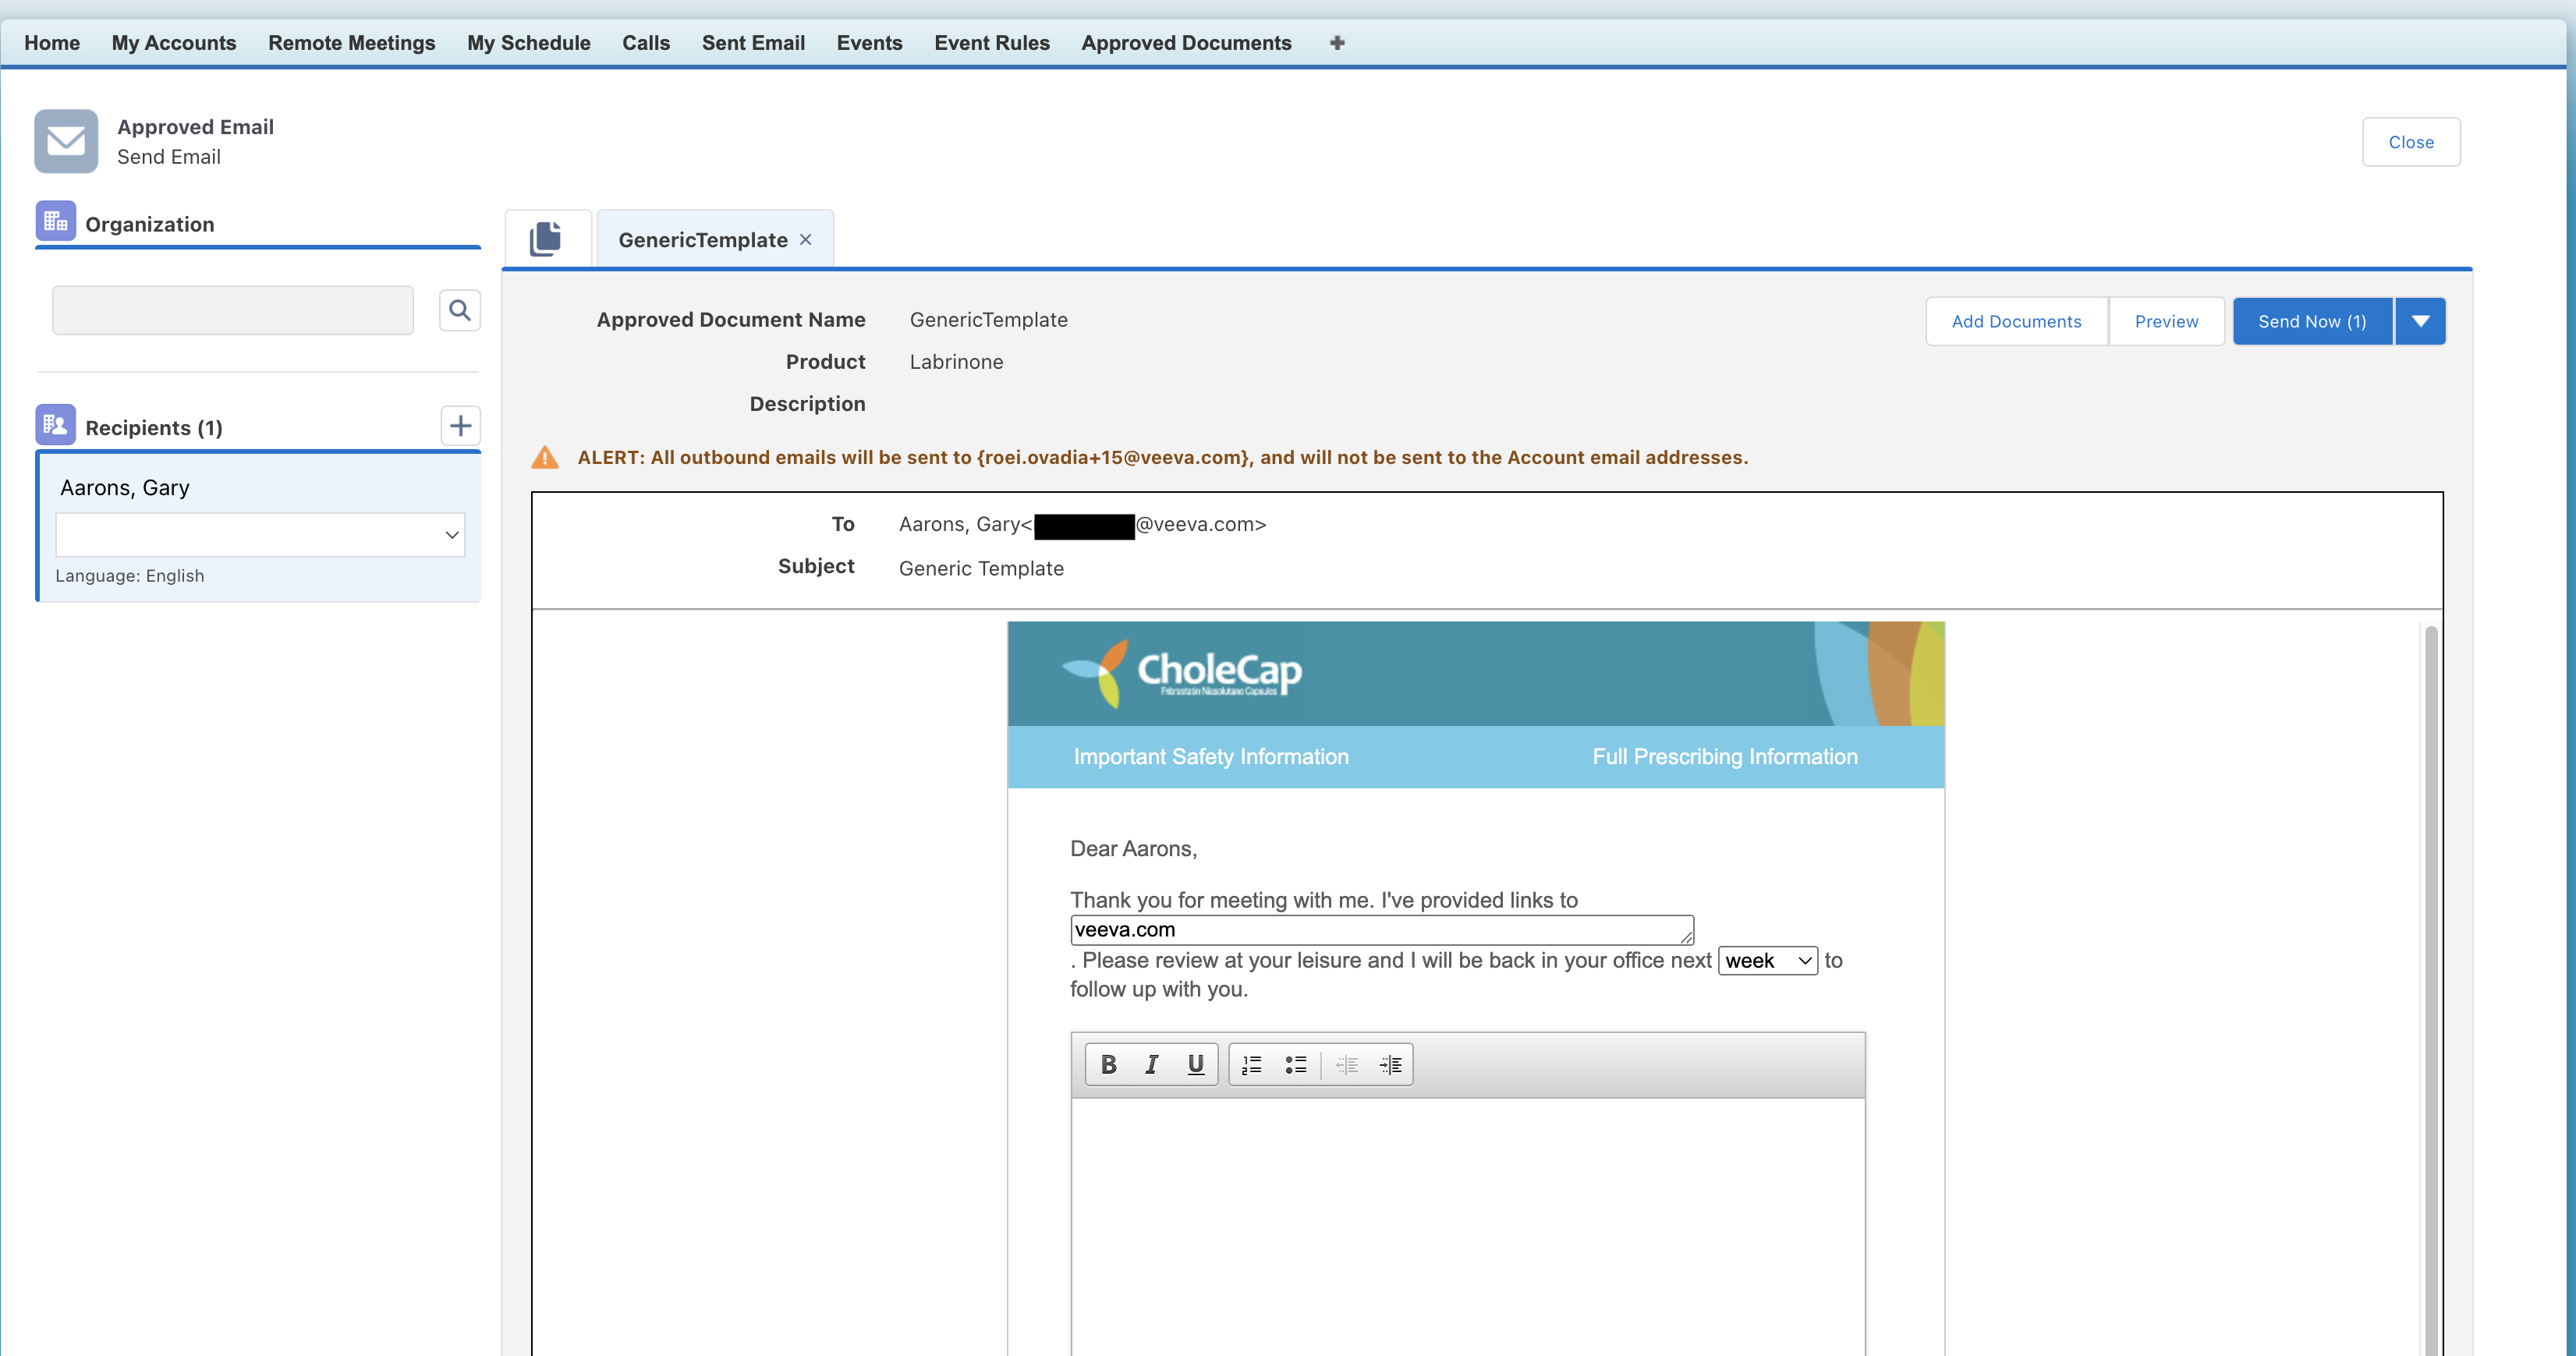This screenshot has height=1356, width=2576.
Task: Click the veeva.com text field
Action: click(x=1380, y=930)
